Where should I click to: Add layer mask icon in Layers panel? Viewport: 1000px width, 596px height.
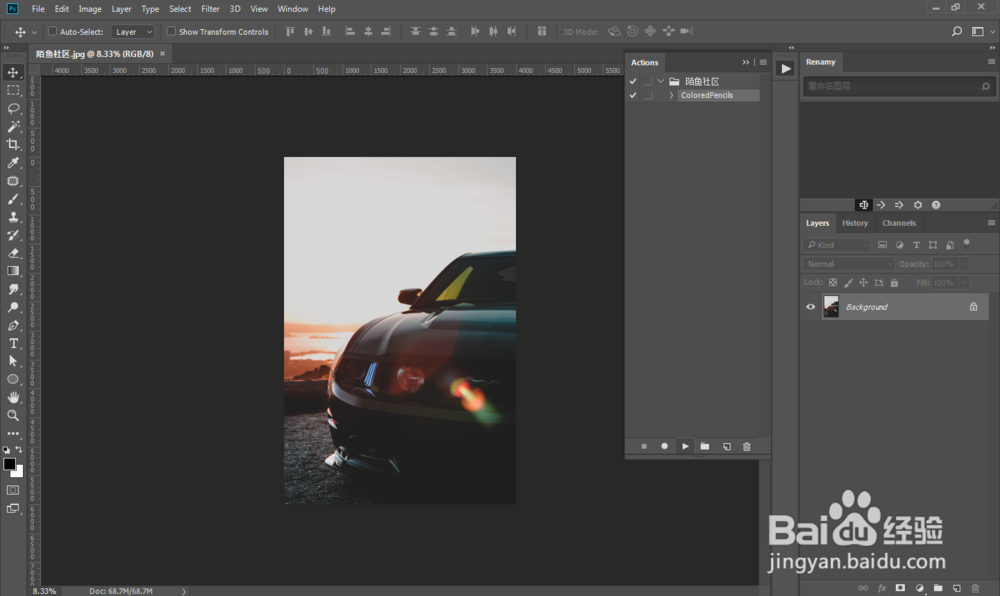tap(900, 588)
